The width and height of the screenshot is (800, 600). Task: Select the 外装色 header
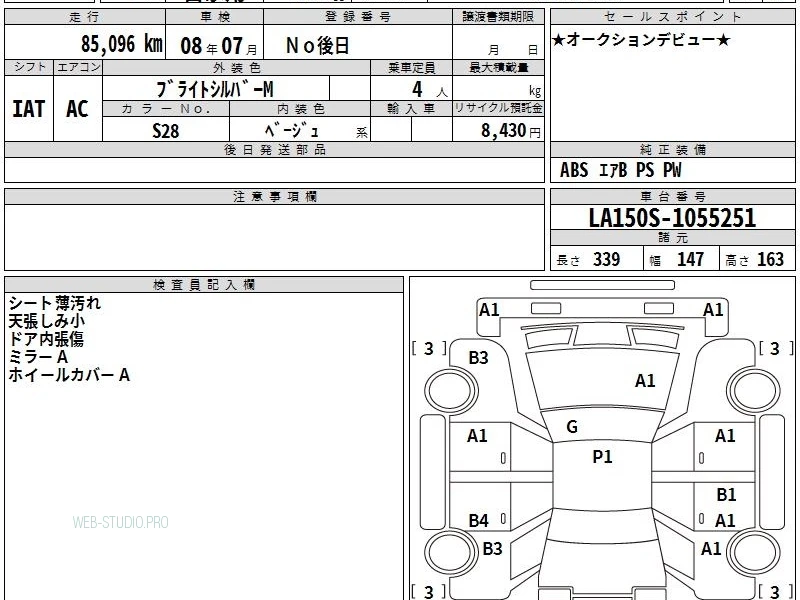pos(236,67)
